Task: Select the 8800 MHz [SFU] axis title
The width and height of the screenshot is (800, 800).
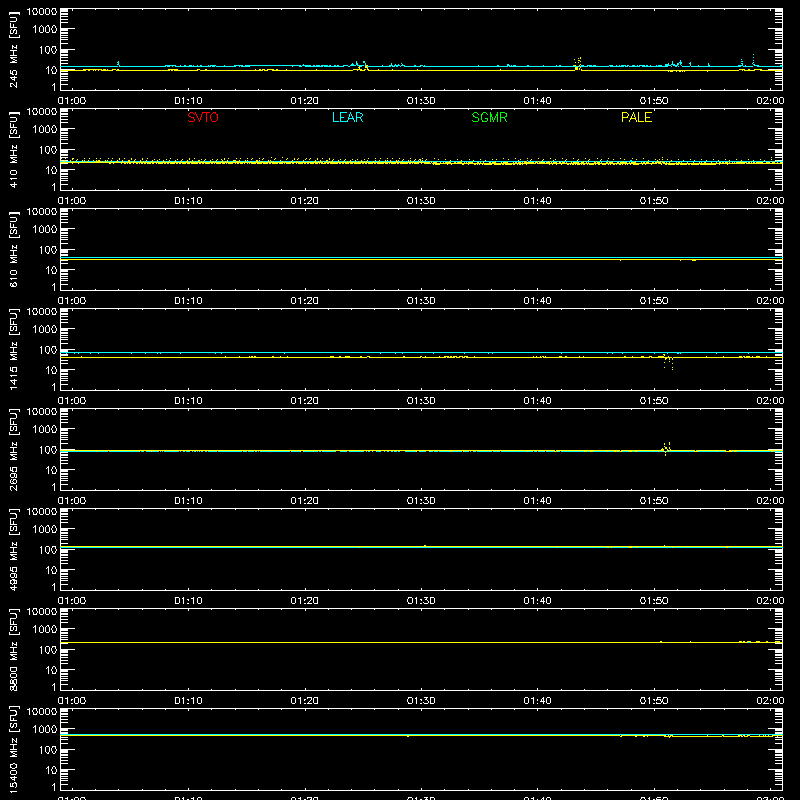Action: [13, 649]
